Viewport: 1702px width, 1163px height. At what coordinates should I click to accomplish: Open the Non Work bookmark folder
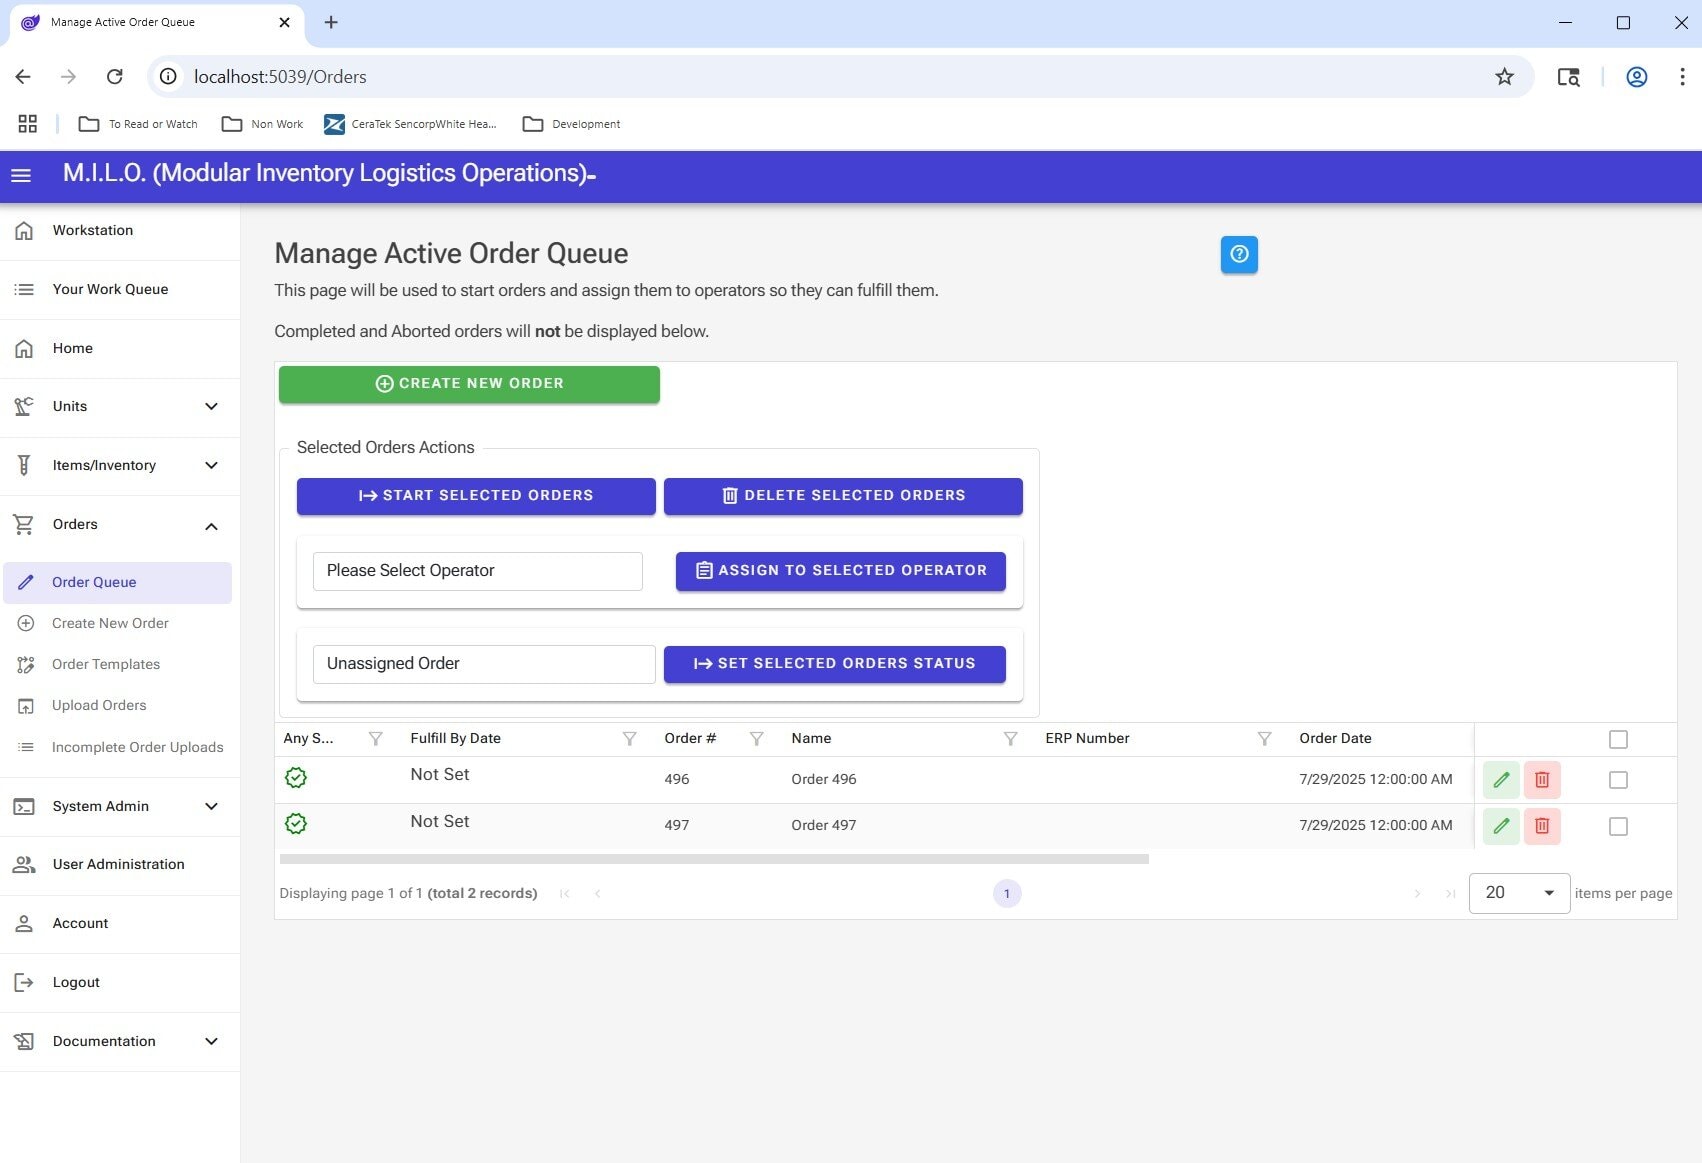[262, 124]
